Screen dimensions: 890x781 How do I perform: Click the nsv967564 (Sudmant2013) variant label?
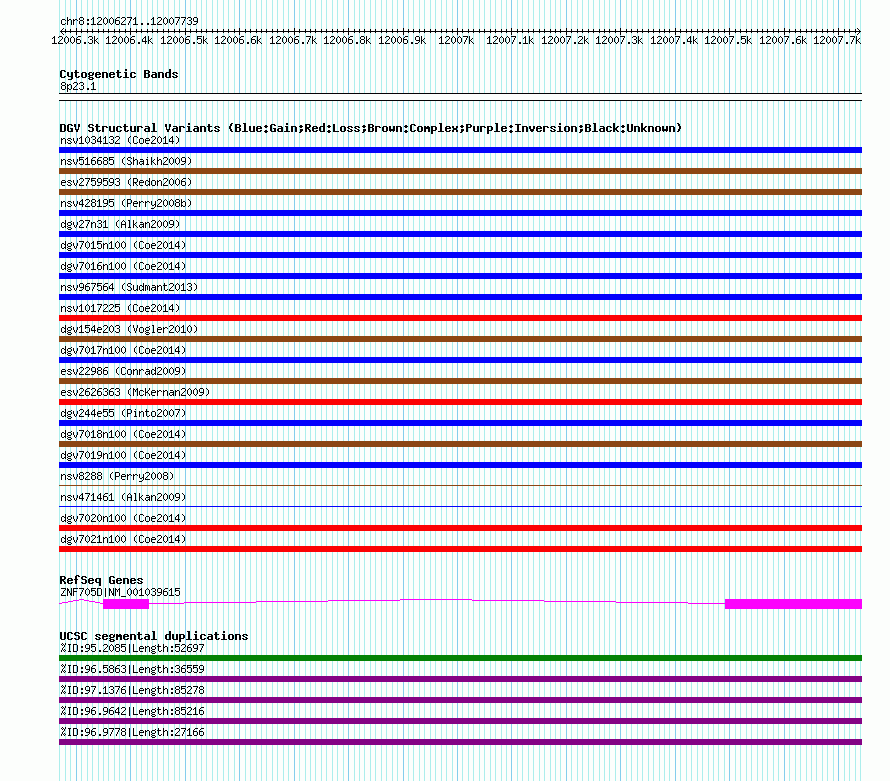129,287
